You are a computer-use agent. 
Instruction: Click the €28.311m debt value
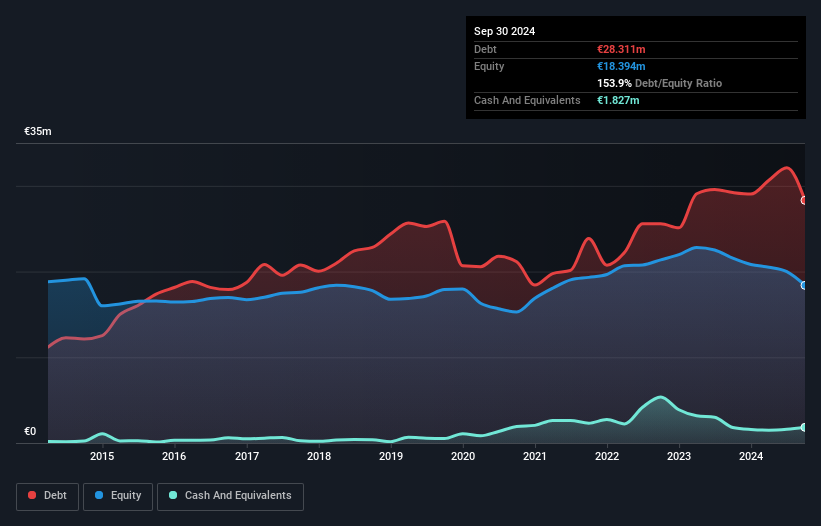[621, 49]
